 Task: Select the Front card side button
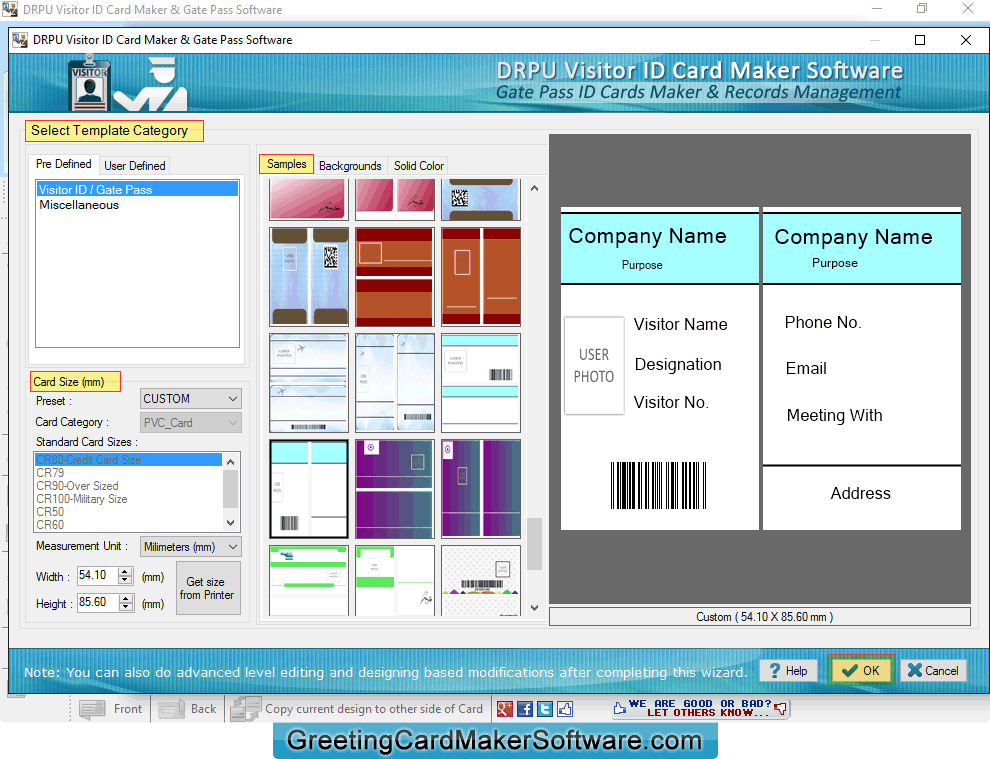(111, 708)
